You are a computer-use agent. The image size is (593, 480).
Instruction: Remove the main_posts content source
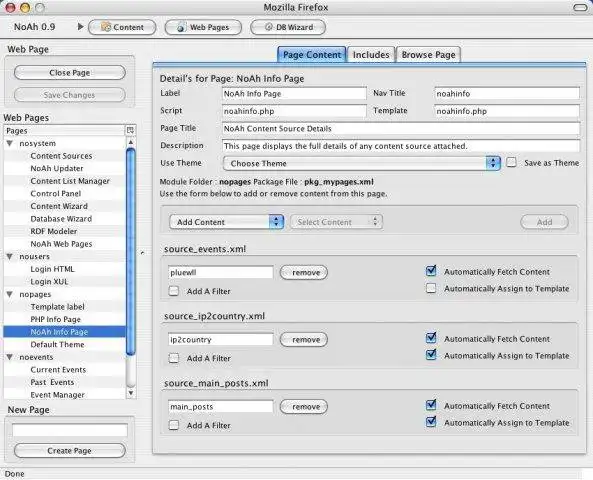pos(304,407)
